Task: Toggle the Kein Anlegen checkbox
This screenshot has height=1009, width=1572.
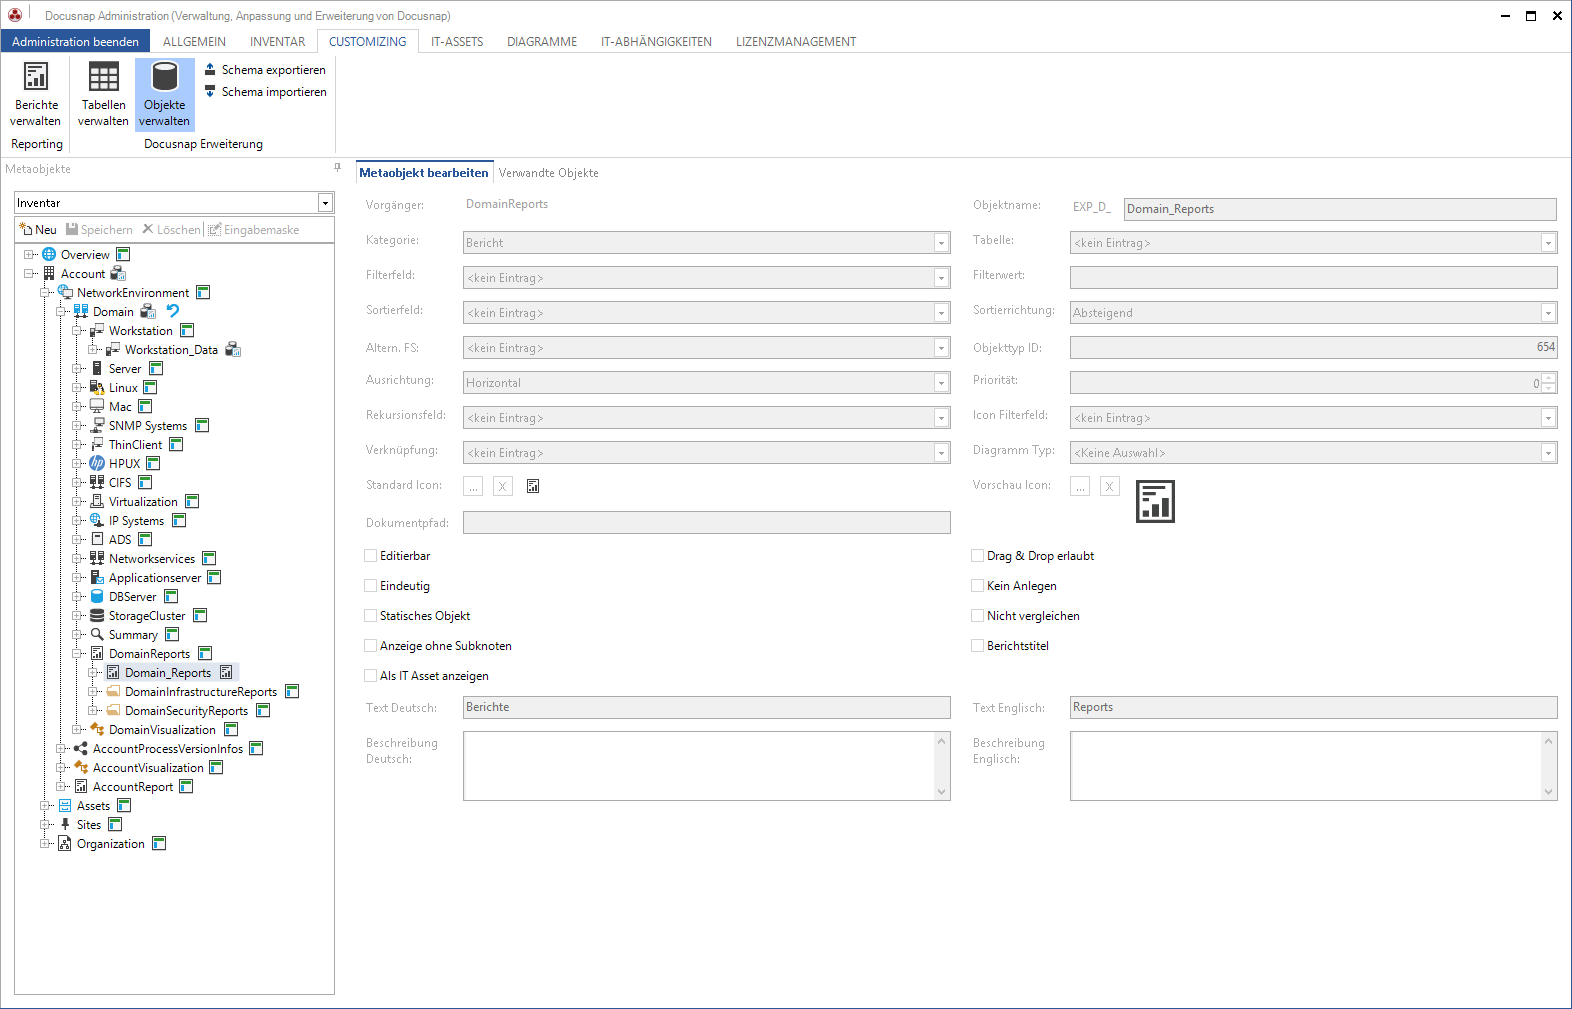Action: click(978, 586)
